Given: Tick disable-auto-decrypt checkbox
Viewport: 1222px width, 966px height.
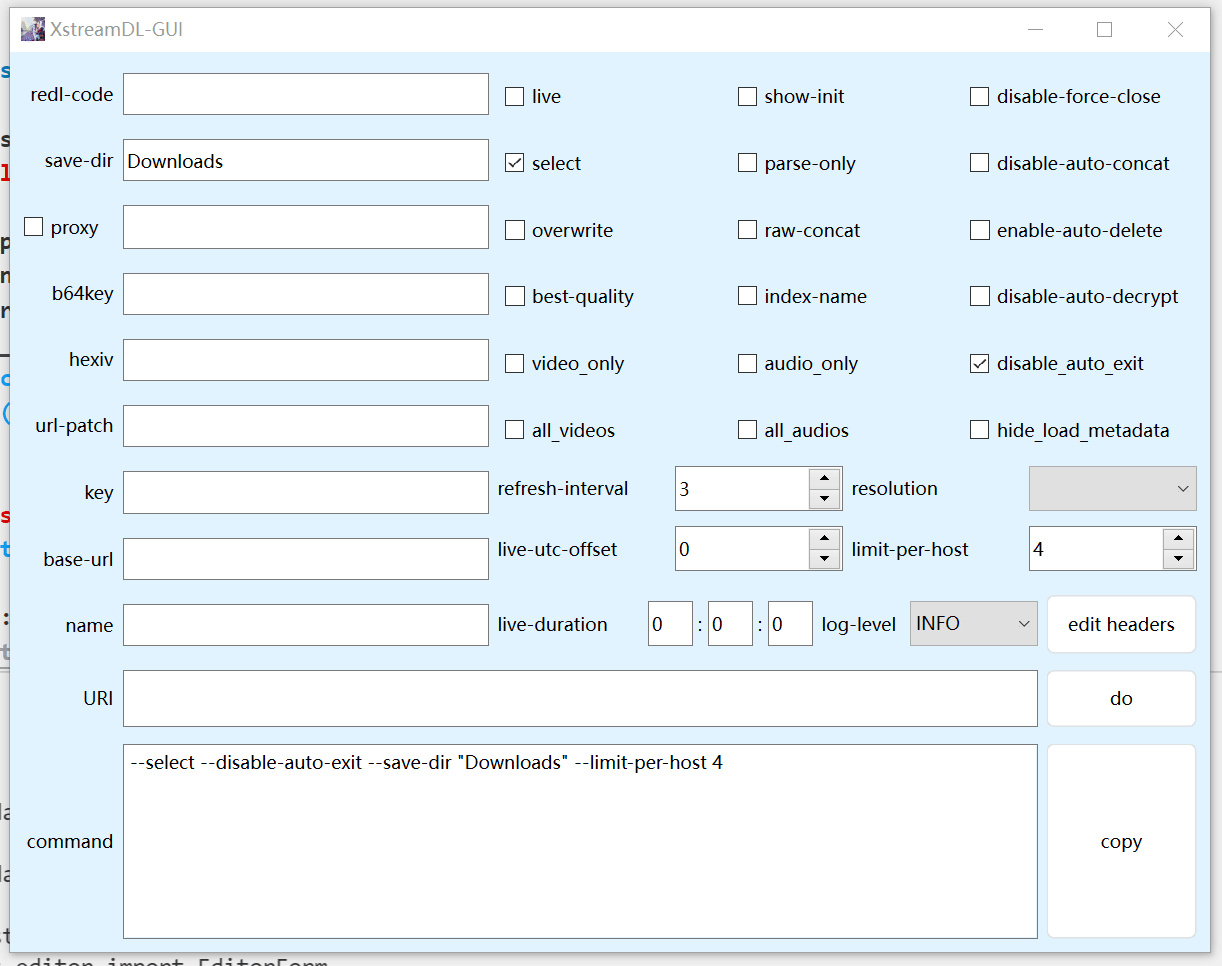Looking at the screenshot, I should pyautogui.click(x=979, y=296).
